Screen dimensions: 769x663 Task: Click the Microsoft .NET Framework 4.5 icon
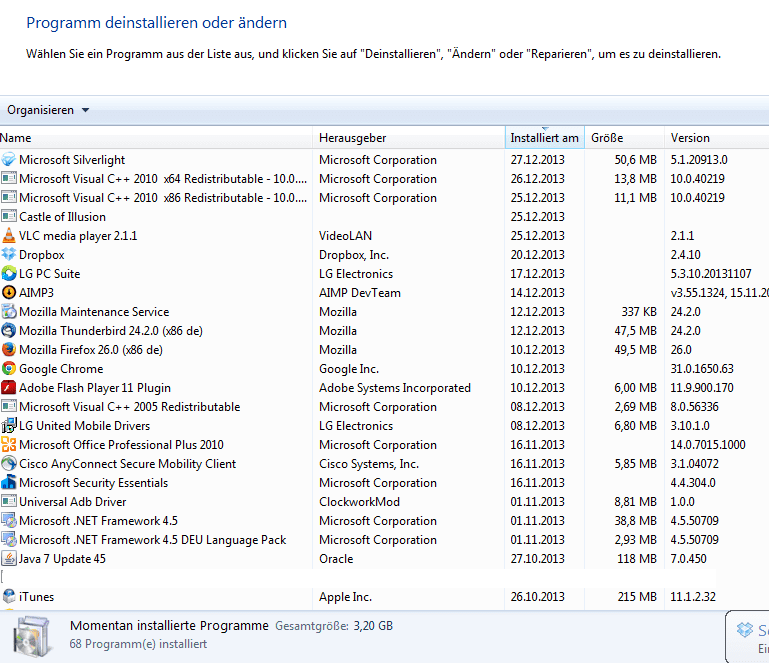(x=9, y=520)
